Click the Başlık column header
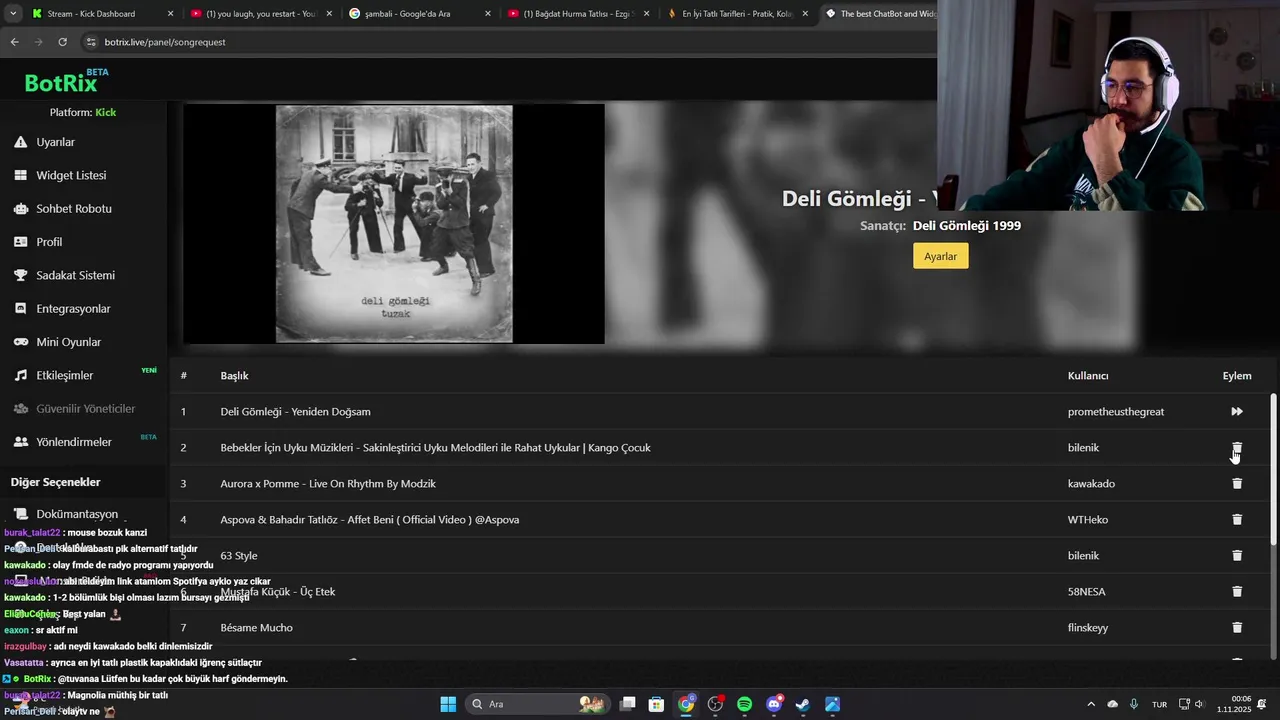Image resolution: width=1280 pixels, height=720 pixels. [234, 375]
